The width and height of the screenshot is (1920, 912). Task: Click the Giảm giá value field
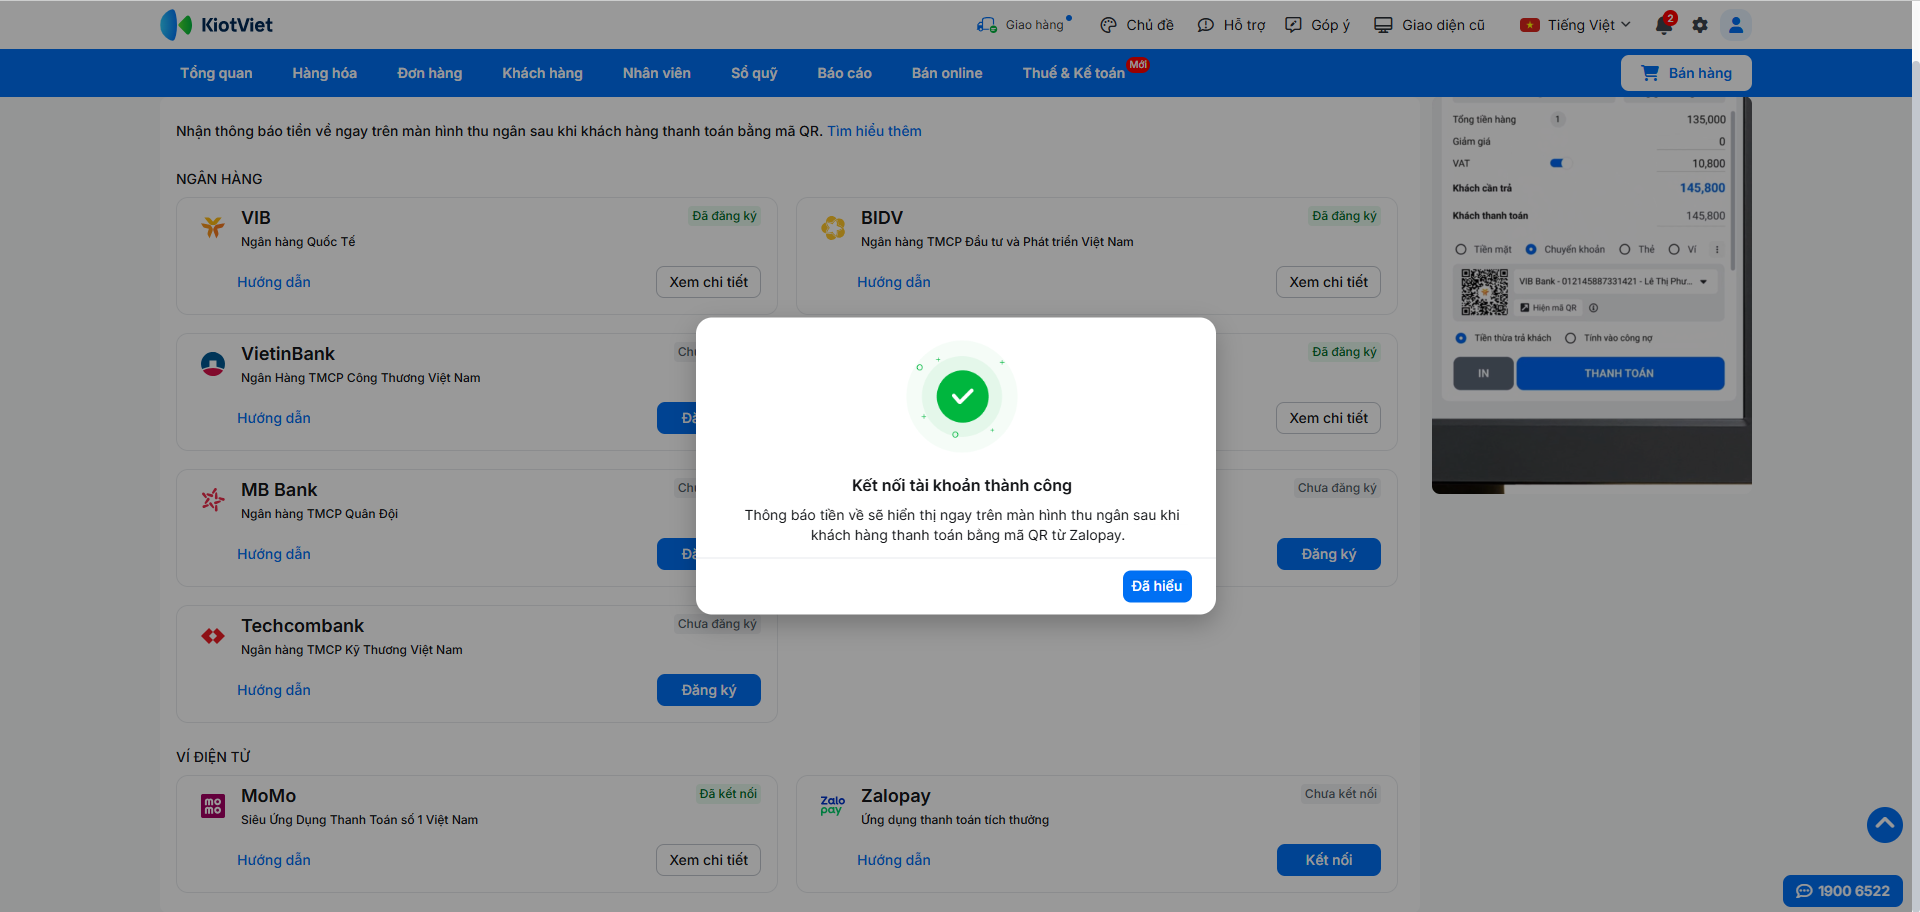pos(1690,142)
